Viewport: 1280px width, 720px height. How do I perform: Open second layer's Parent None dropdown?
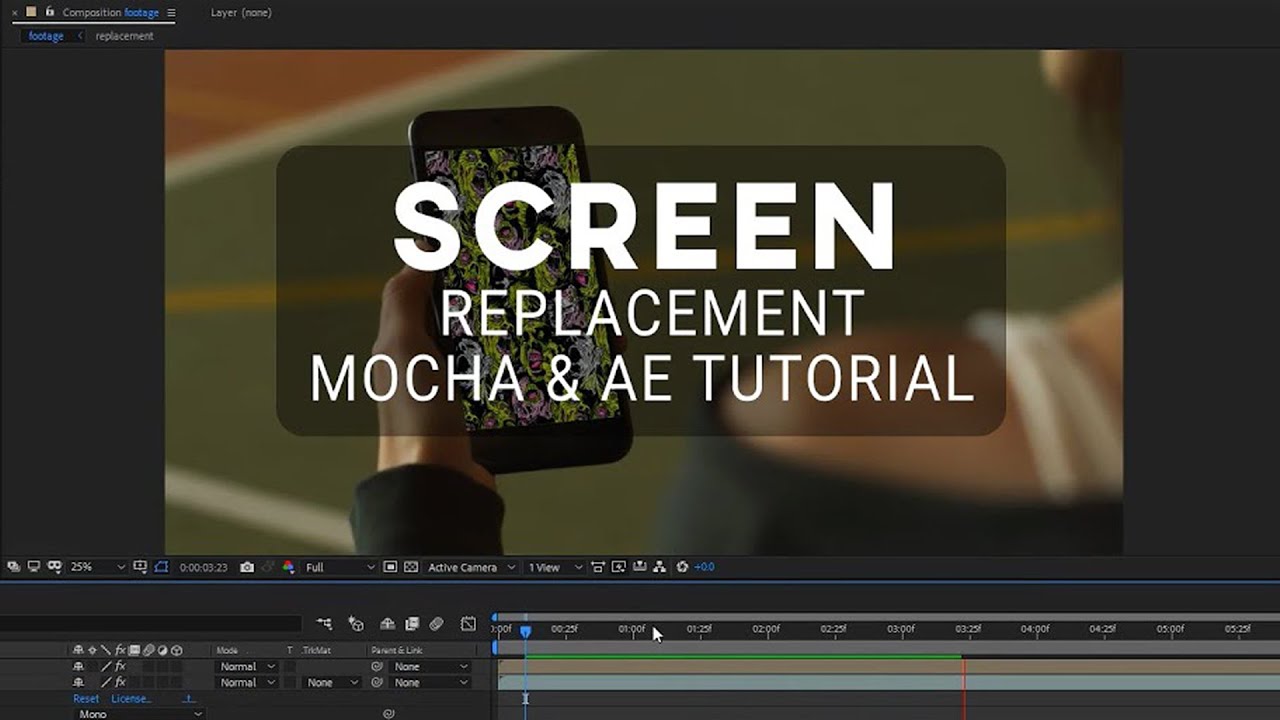coord(430,682)
